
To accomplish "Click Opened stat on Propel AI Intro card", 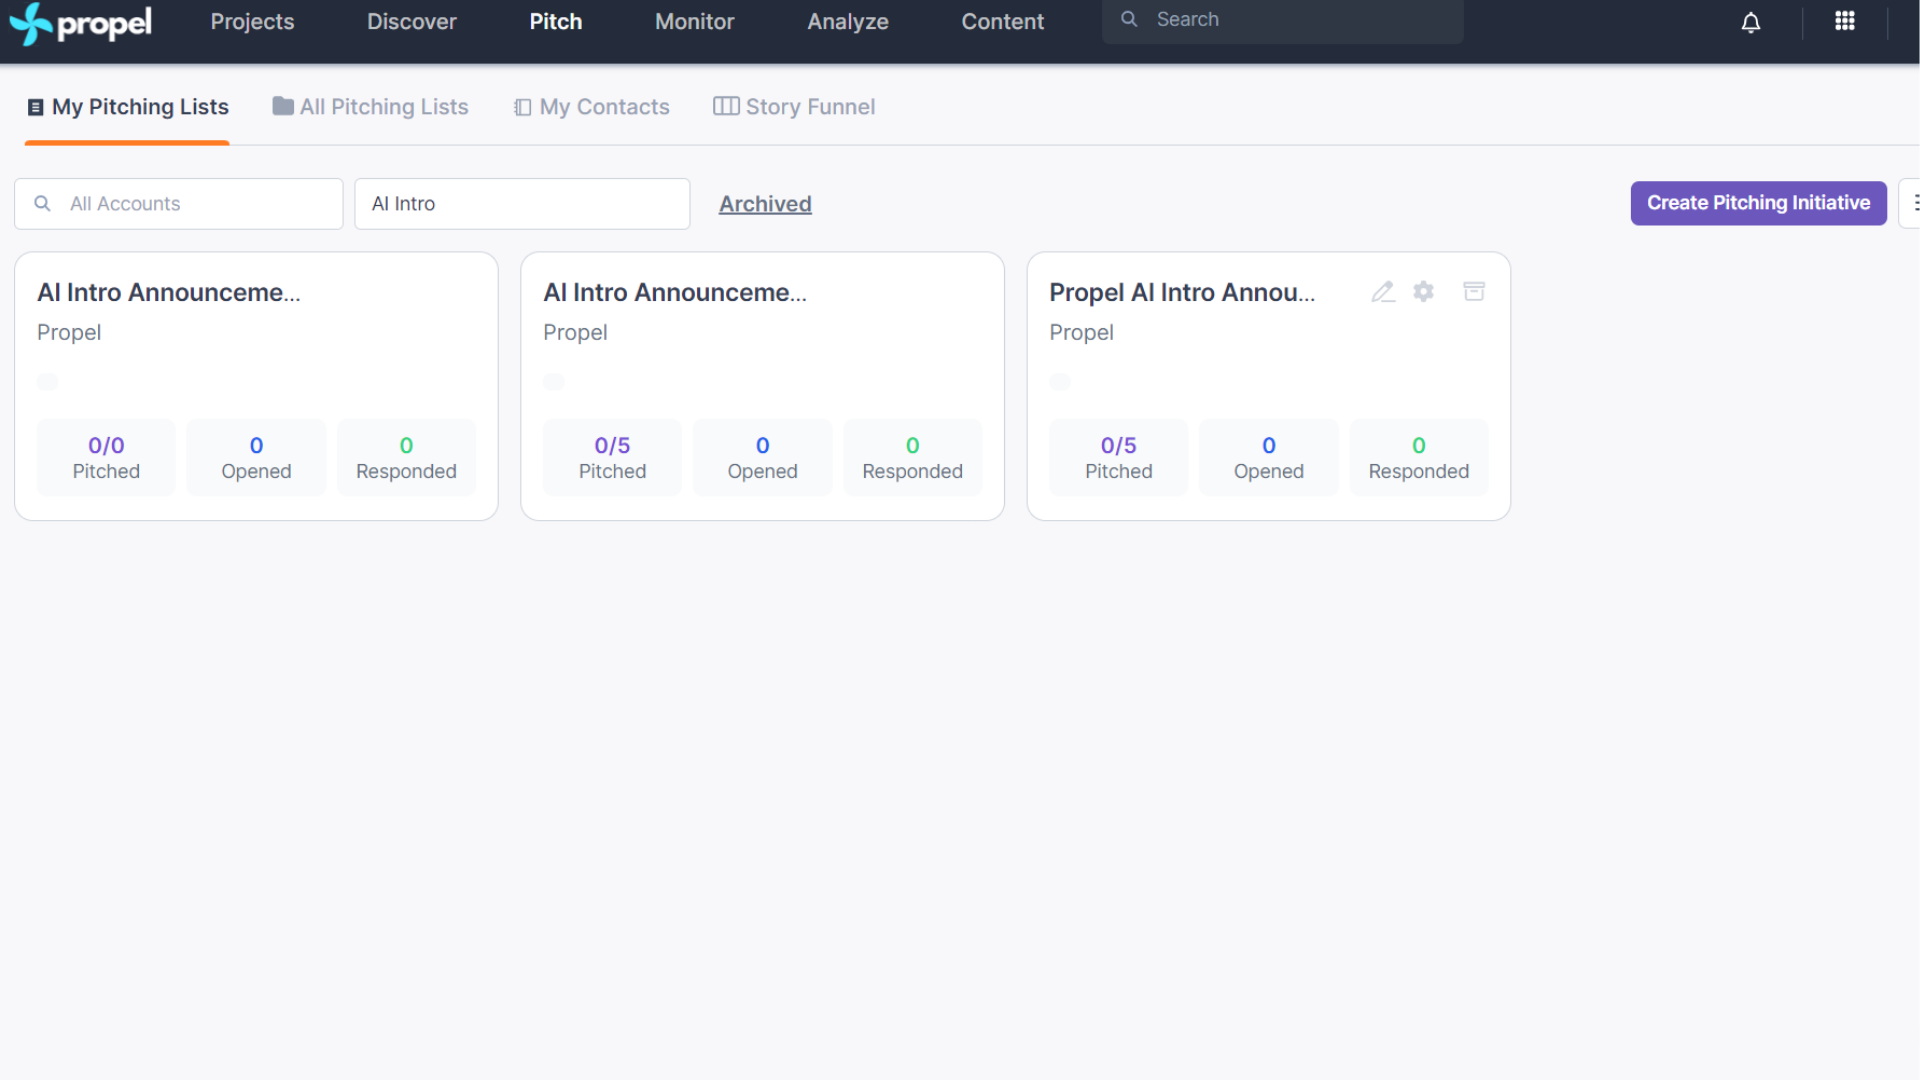I will [x=1268, y=458].
